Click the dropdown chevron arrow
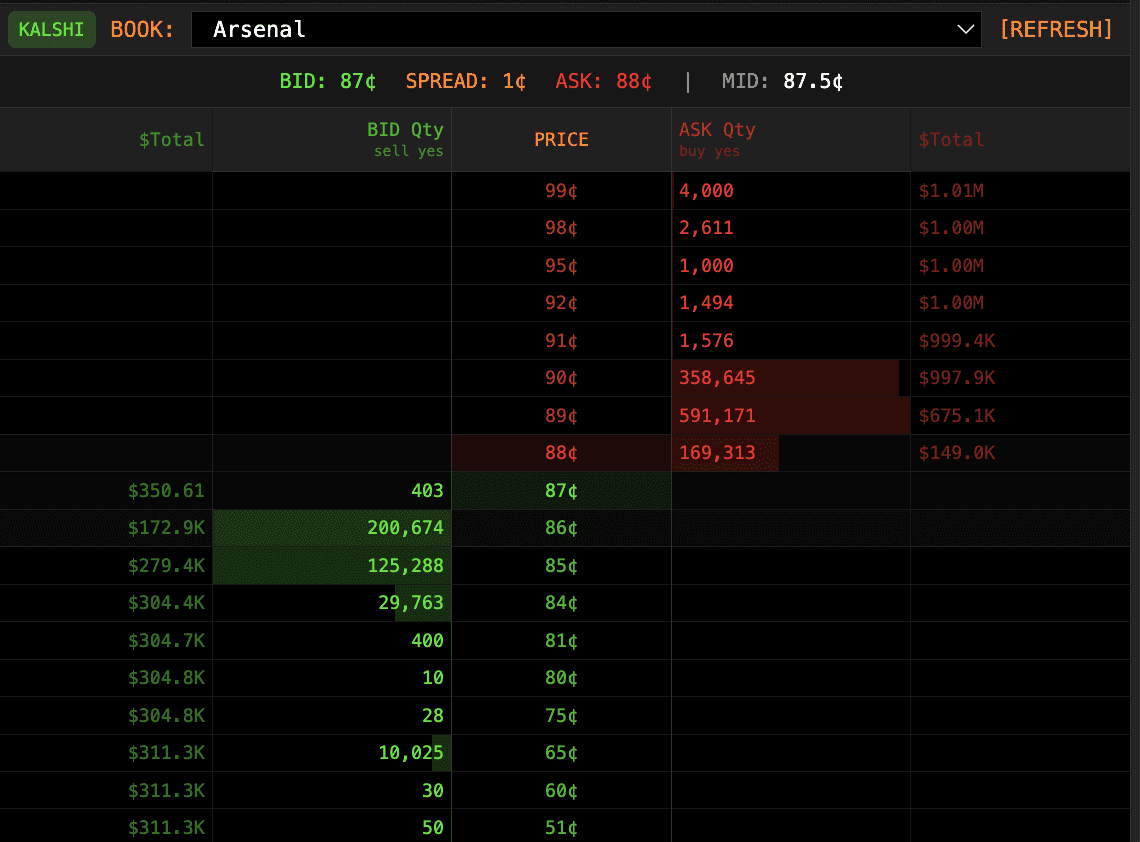This screenshot has width=1140, height=842. tap(965, 30)
